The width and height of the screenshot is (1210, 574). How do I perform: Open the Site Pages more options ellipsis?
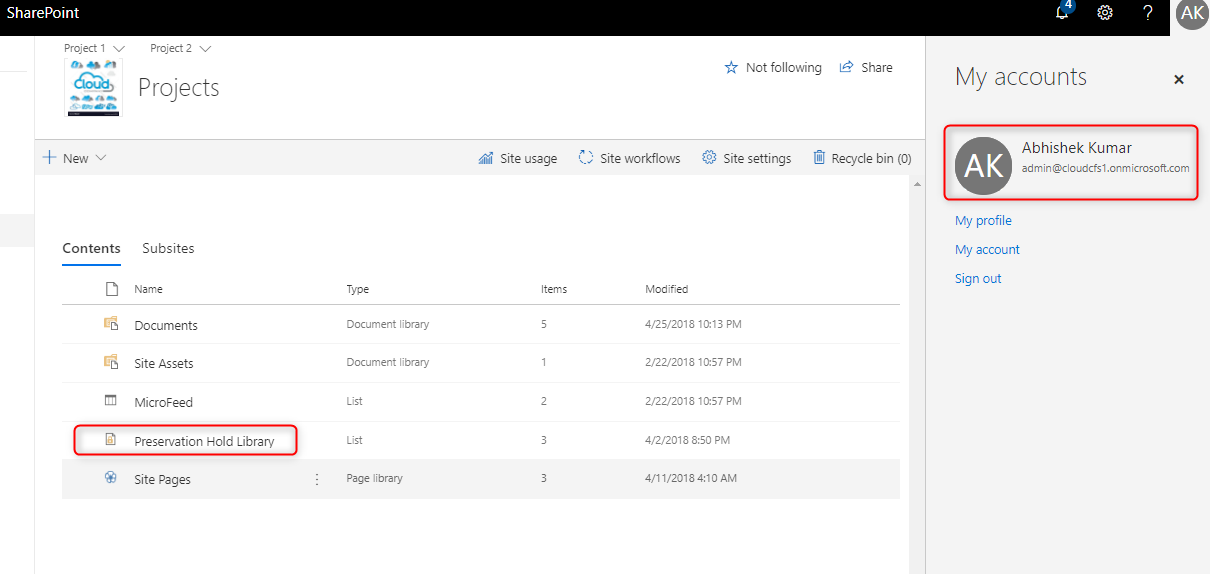pos(317,479)
